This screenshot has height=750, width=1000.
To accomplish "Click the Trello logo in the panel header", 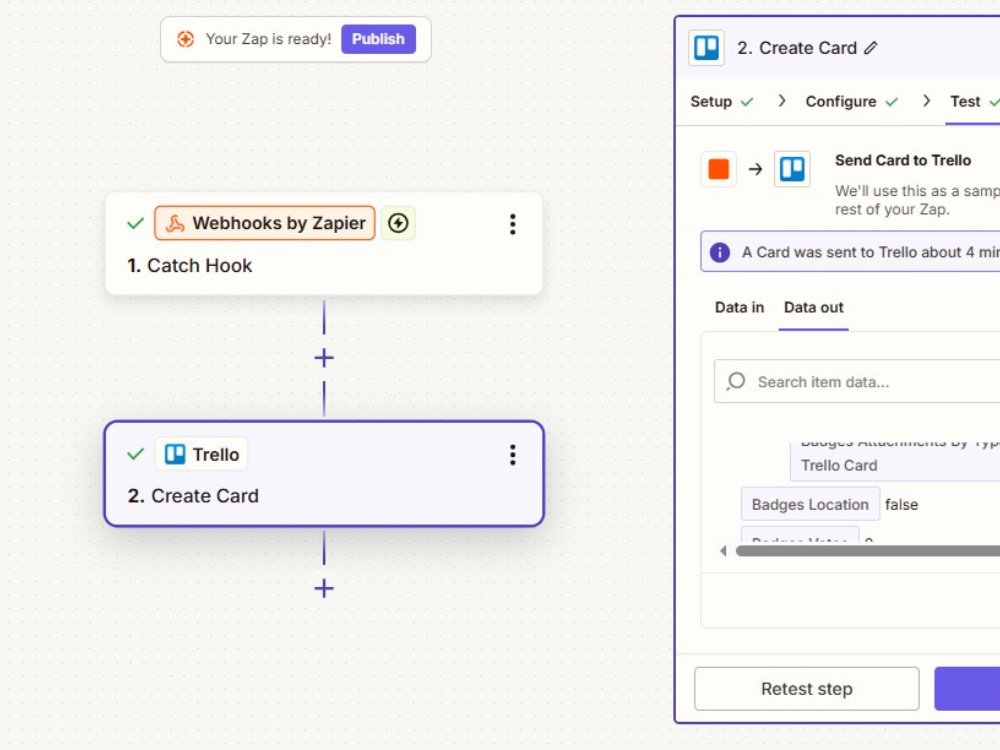I will tap(707, 48).
